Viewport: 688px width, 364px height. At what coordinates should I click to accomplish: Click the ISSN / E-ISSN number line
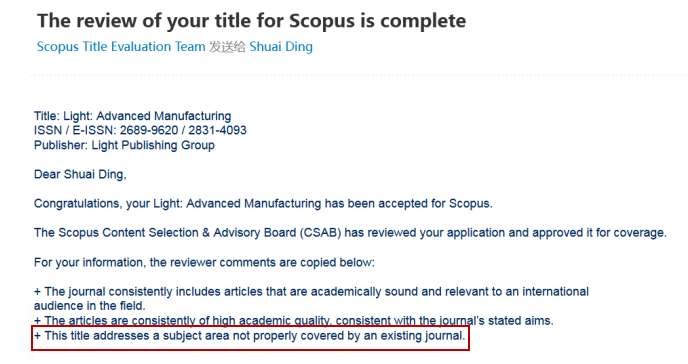140,130
